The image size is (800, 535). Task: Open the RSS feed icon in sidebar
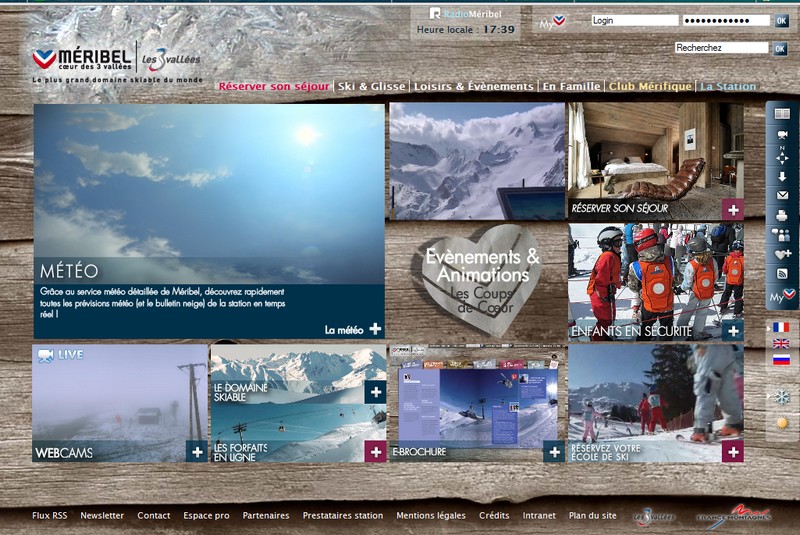pyautogui.click(x=782, y=274)
